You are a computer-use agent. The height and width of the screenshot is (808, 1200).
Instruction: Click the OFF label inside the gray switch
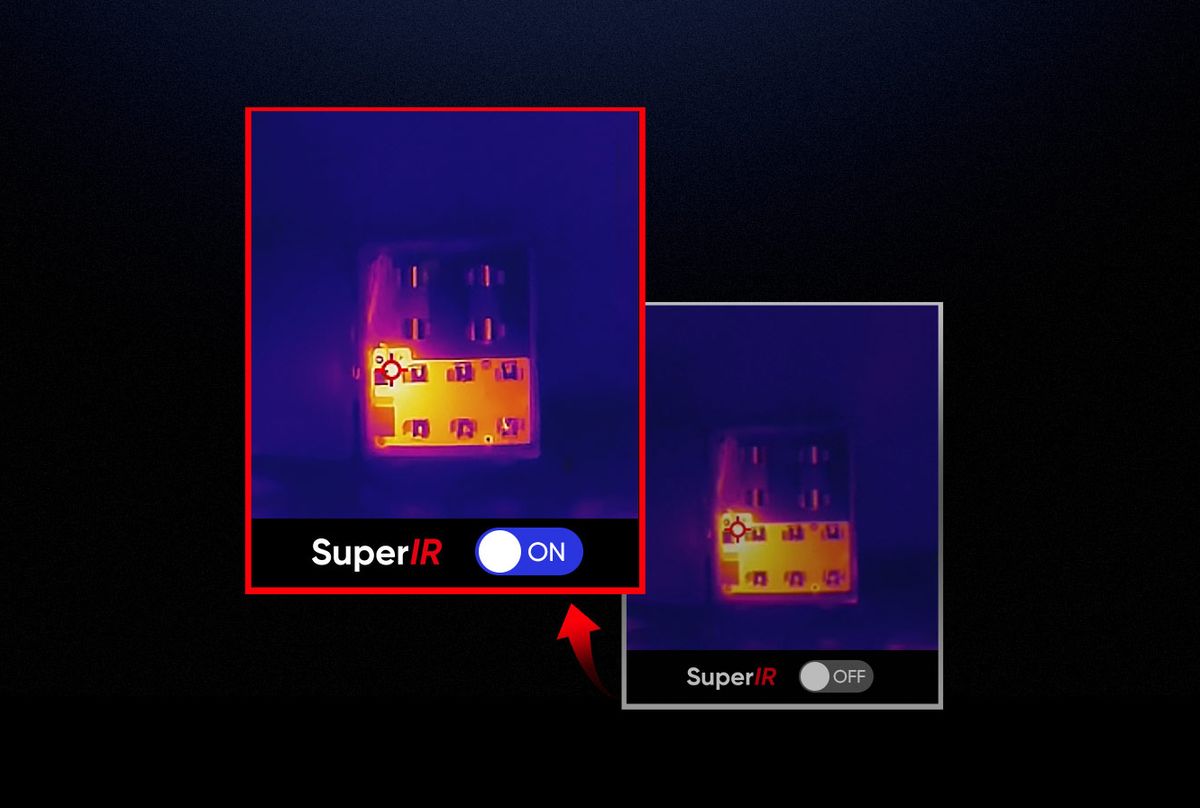coord(849,676)
